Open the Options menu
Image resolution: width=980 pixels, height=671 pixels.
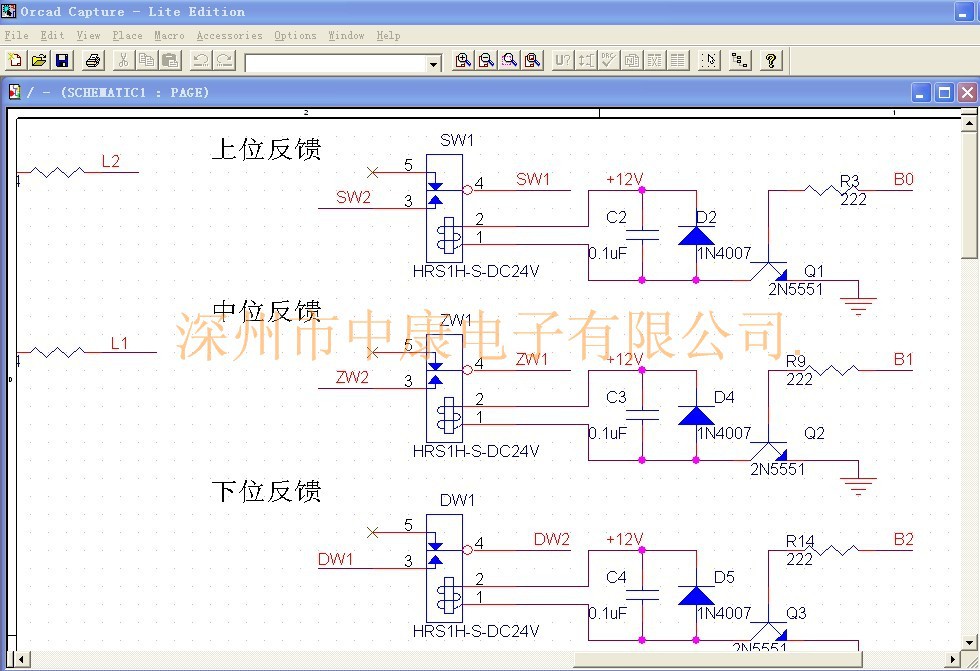pyautogui.click(x=294, y=35)
